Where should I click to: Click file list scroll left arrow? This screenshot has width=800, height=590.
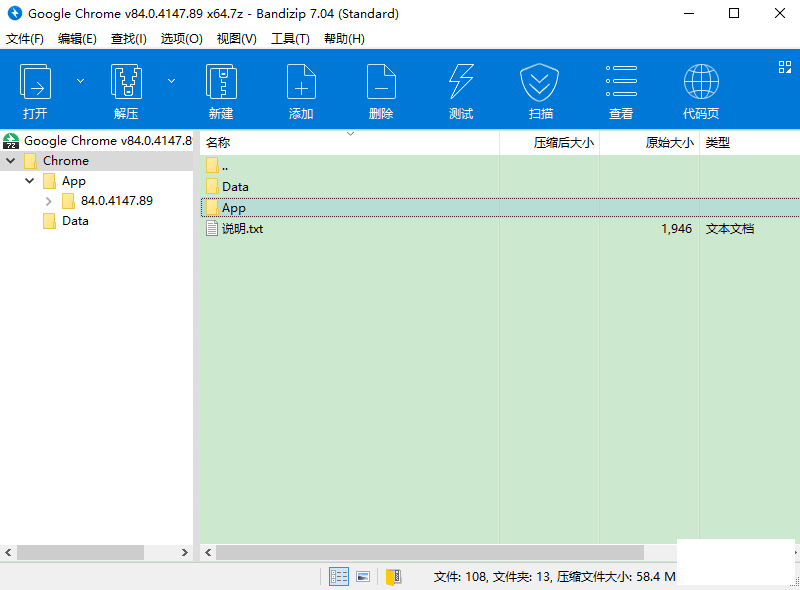coord(208,552)
